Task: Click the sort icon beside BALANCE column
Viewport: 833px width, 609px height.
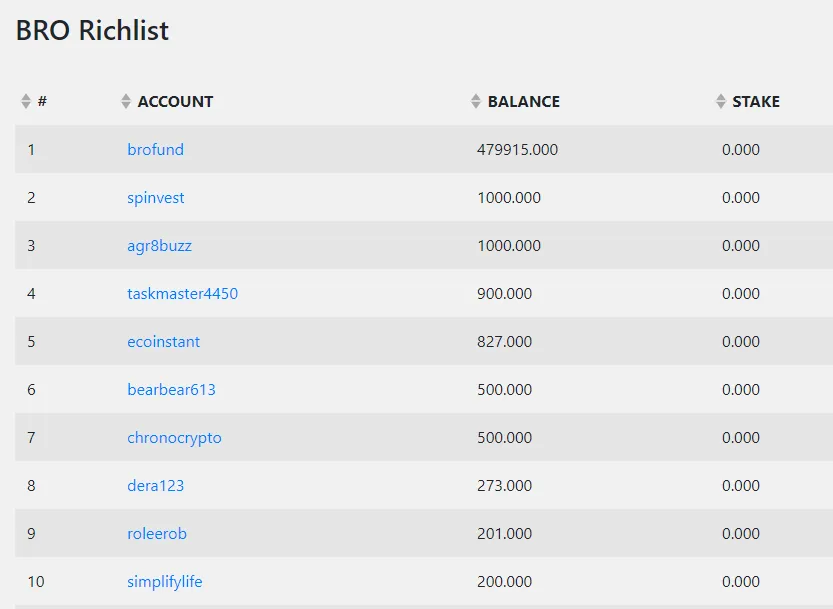Action: coord(474,100)
